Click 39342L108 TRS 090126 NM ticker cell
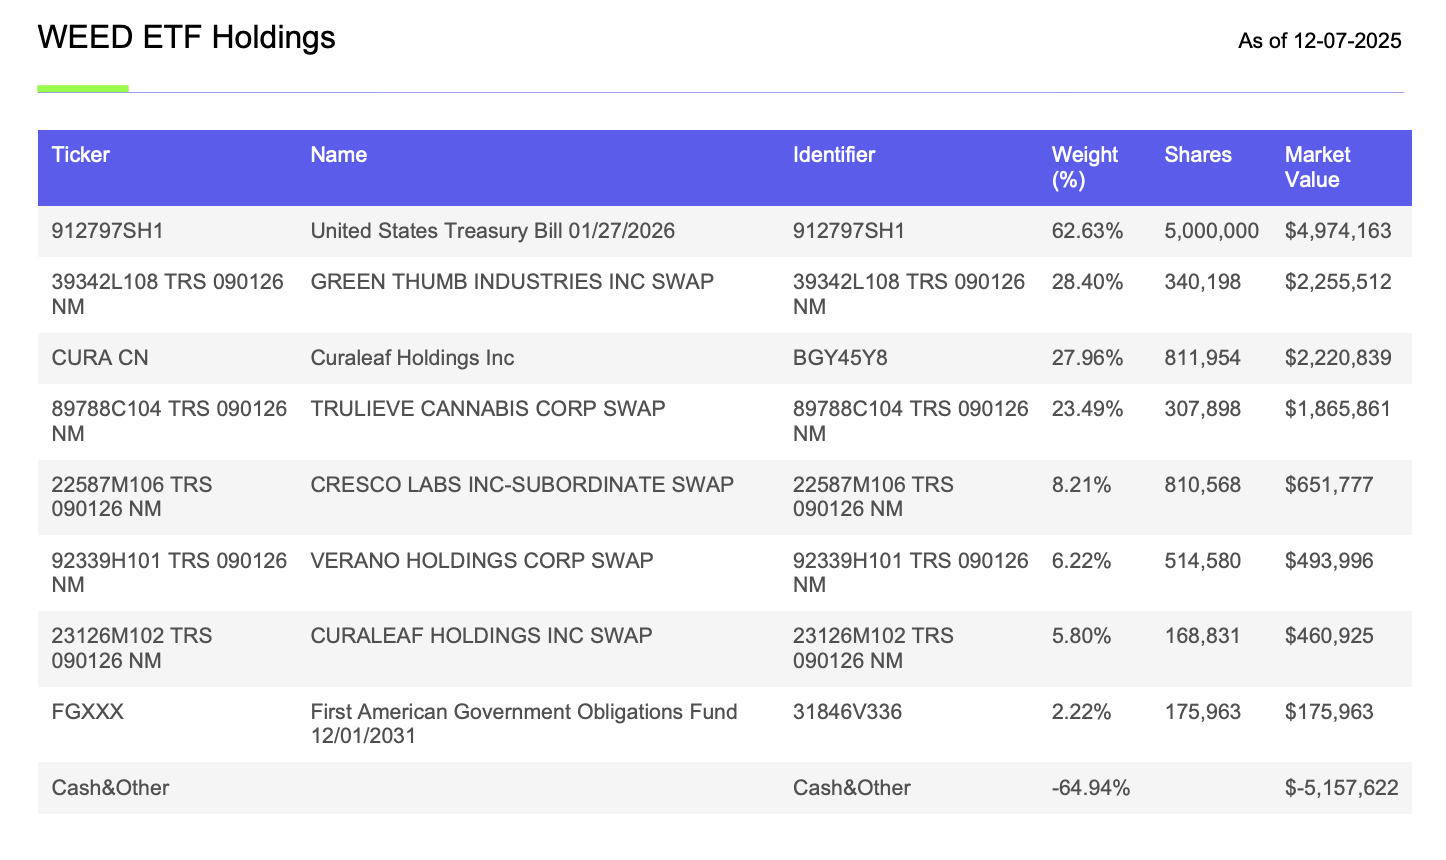This screenshot has width=1446, height=860. point(168,294)
